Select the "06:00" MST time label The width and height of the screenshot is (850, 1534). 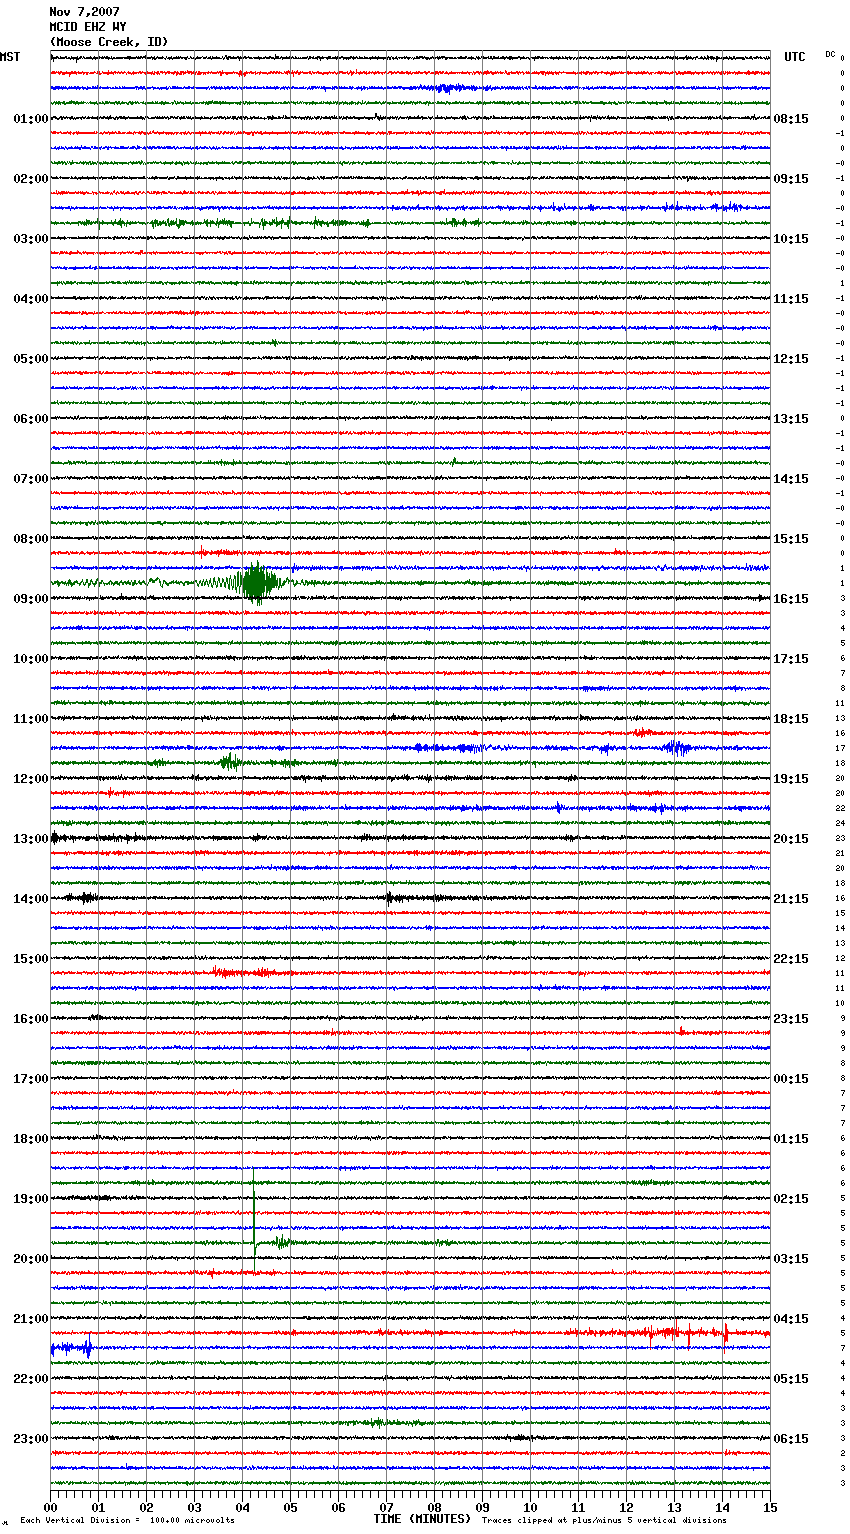pos(31,419)
